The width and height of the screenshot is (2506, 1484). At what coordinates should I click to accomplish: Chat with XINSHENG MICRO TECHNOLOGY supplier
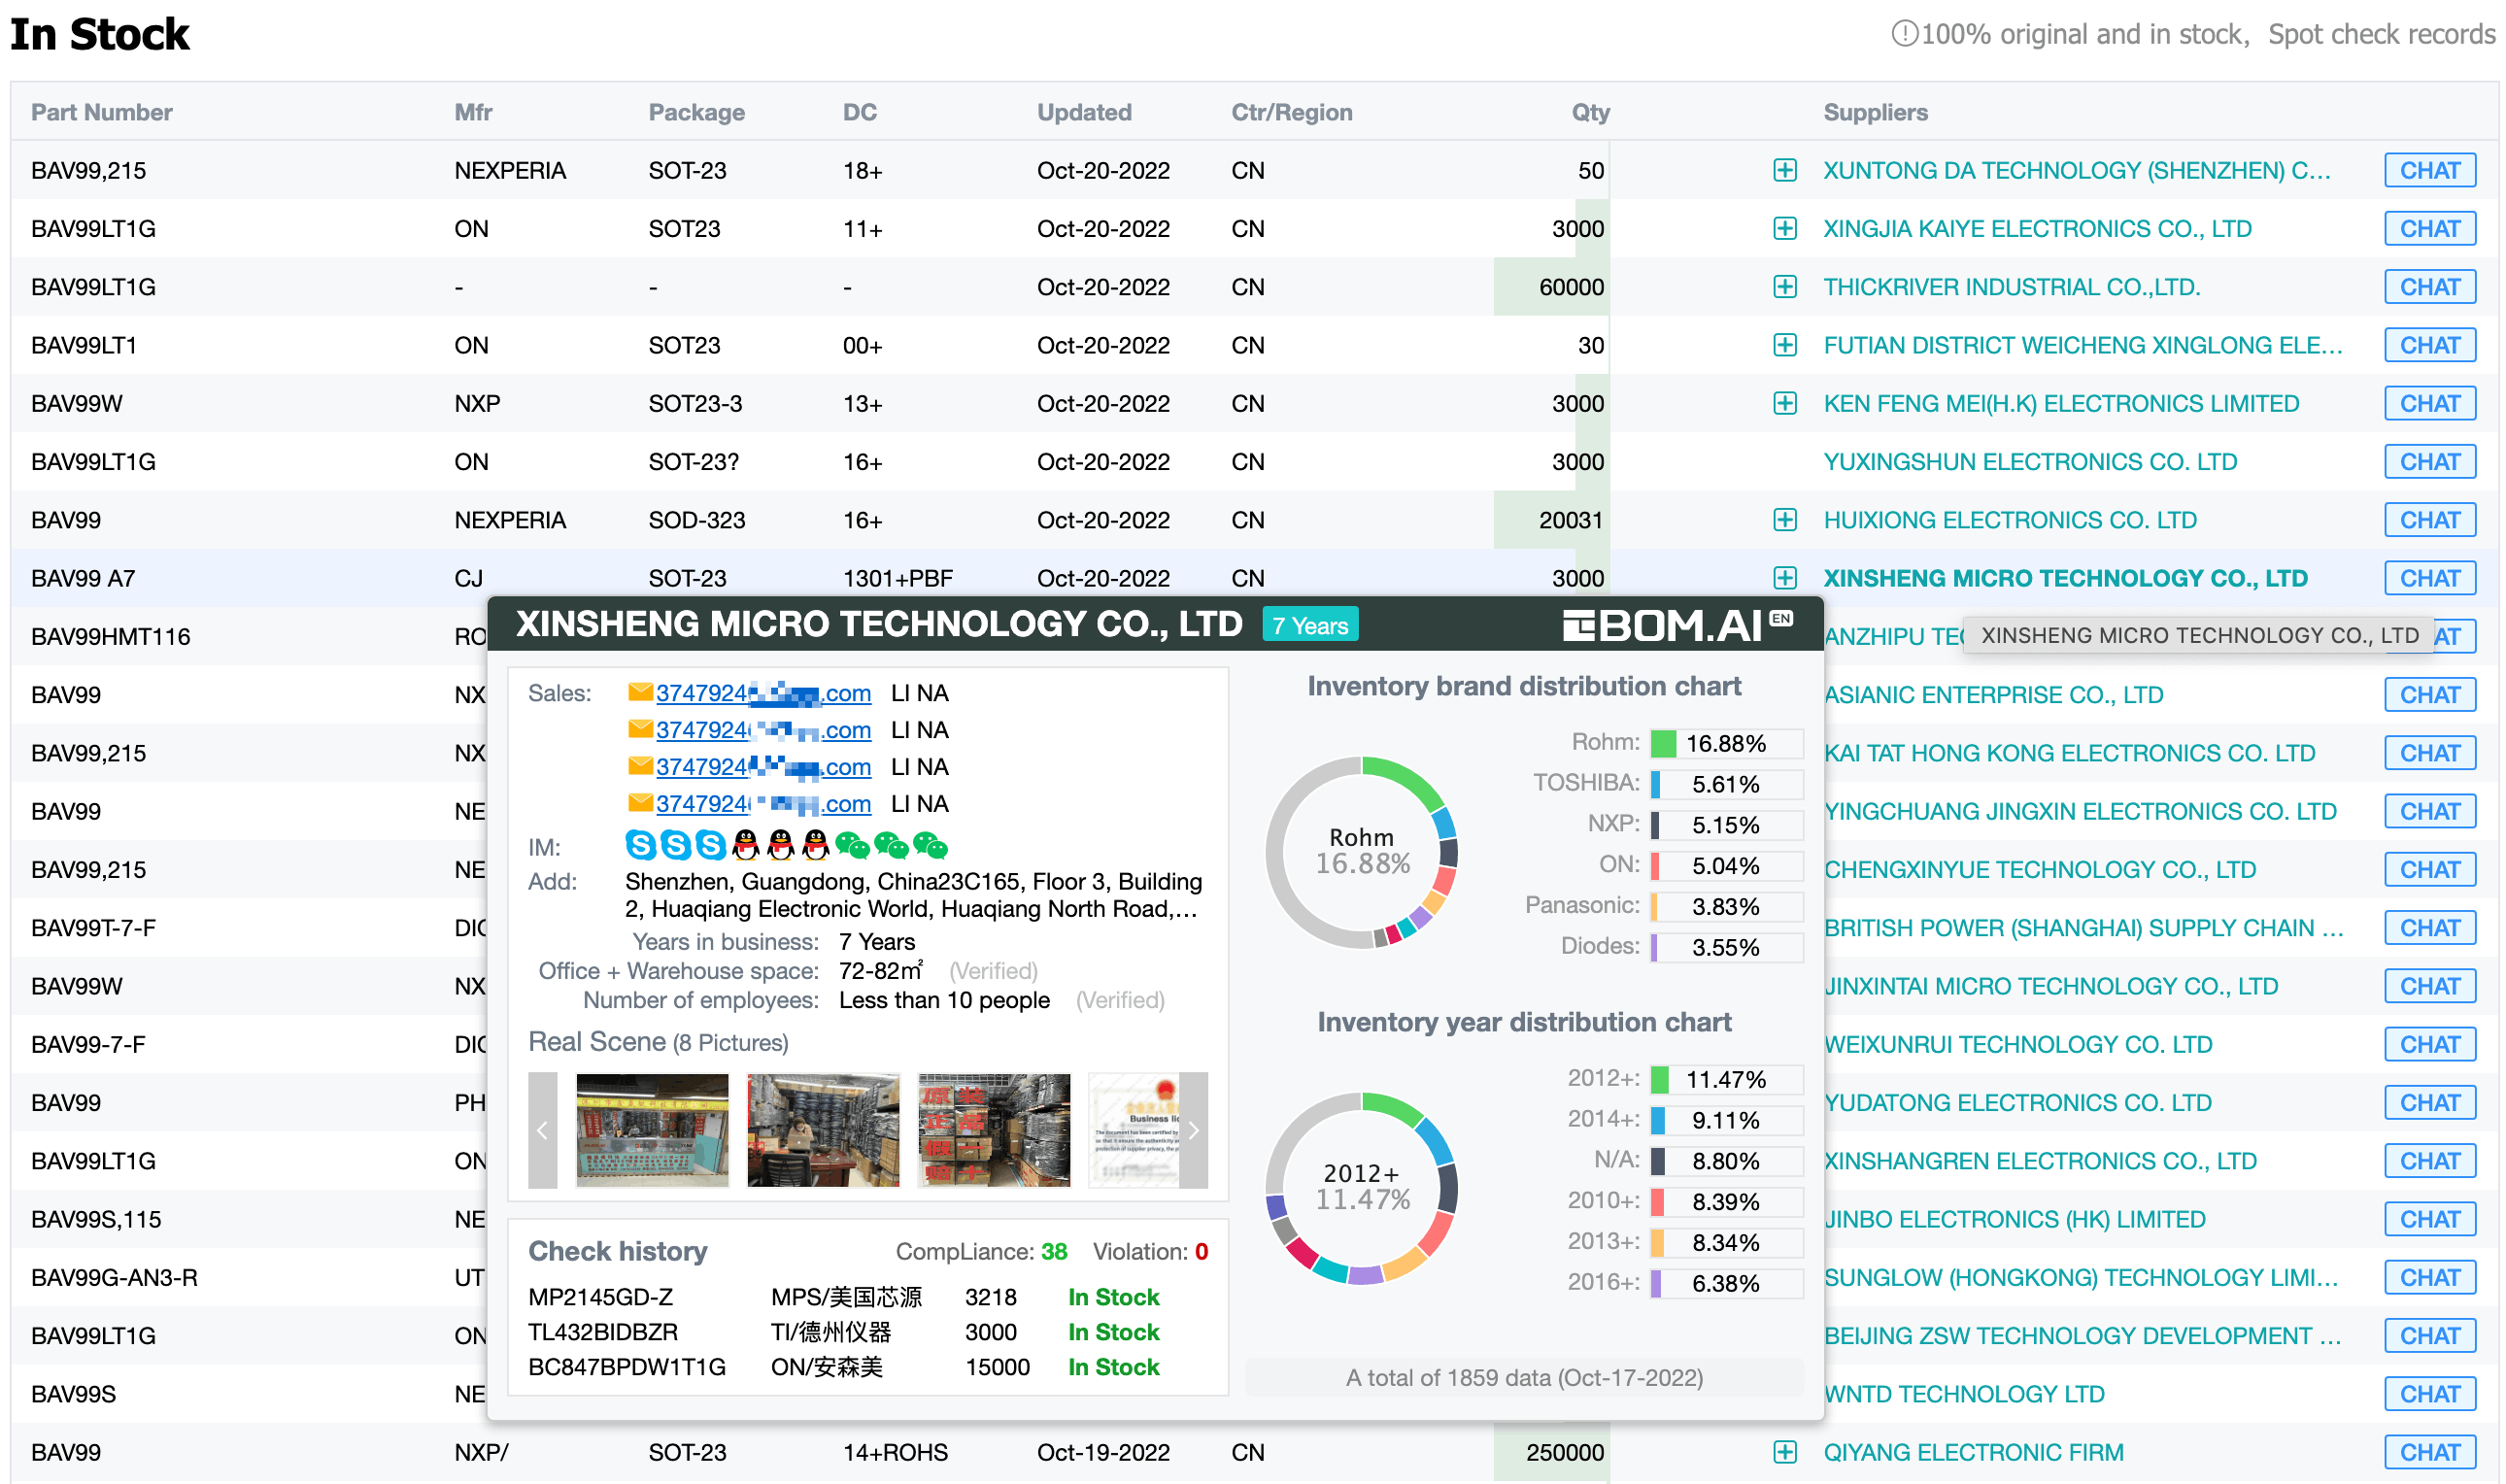[2430, 578]
